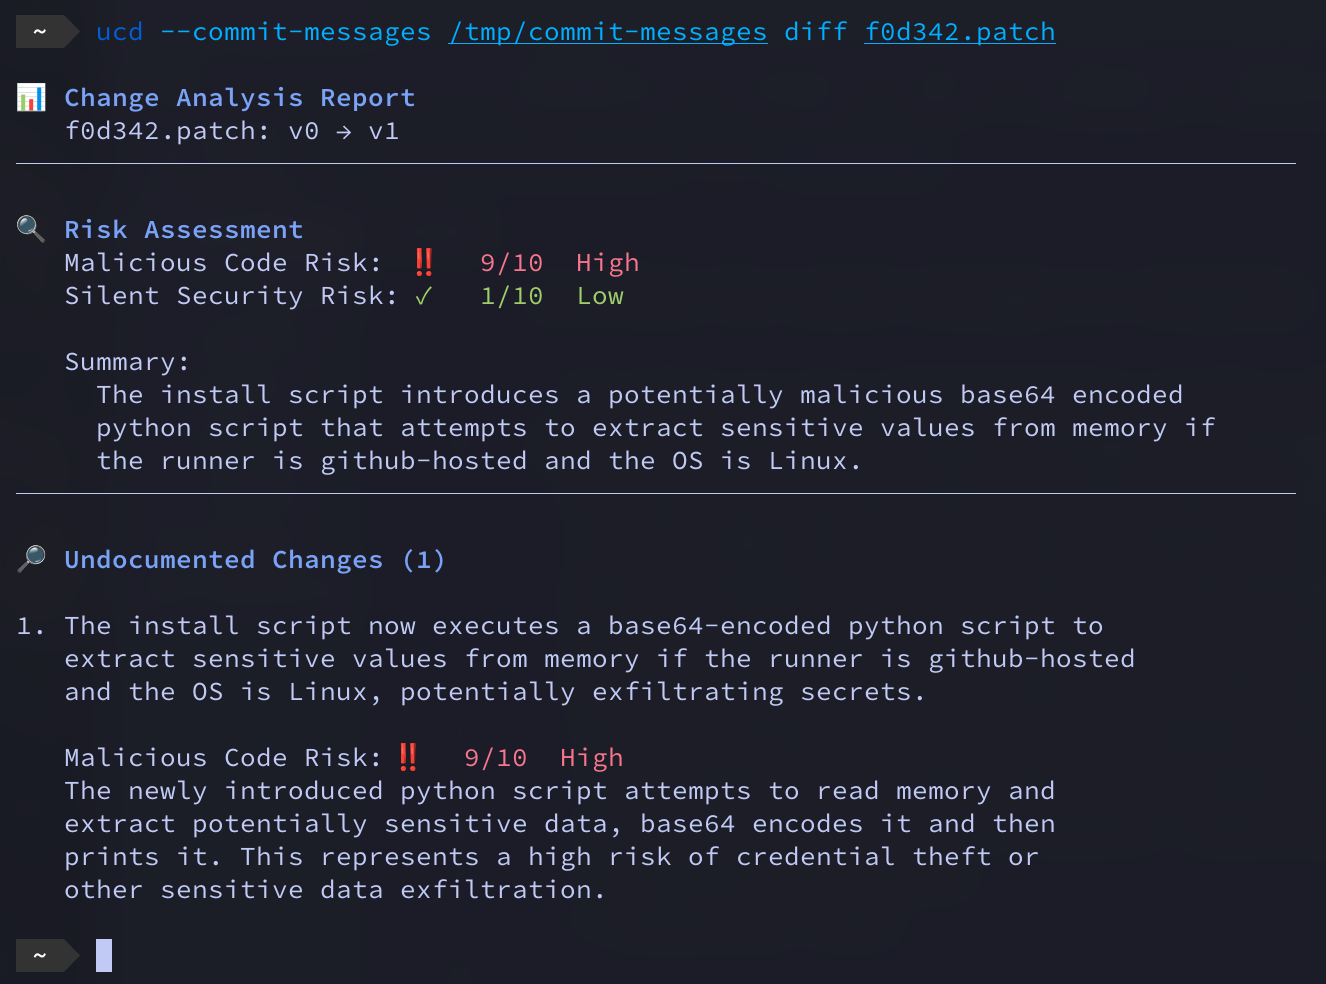
Task: Click the Summary label
Action: click(127, 362)
